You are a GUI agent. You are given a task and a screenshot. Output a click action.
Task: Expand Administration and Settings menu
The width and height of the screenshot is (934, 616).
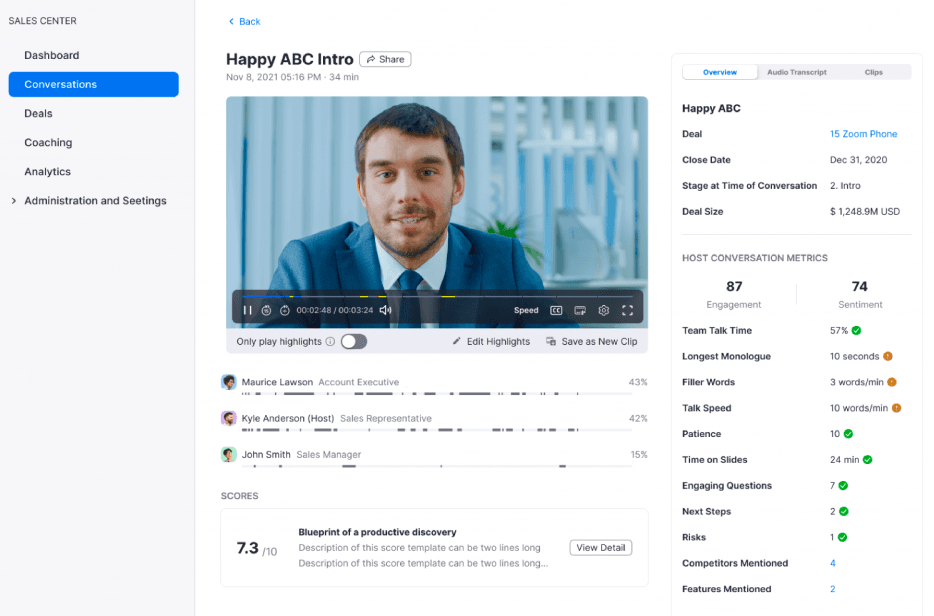click(14, 201)
